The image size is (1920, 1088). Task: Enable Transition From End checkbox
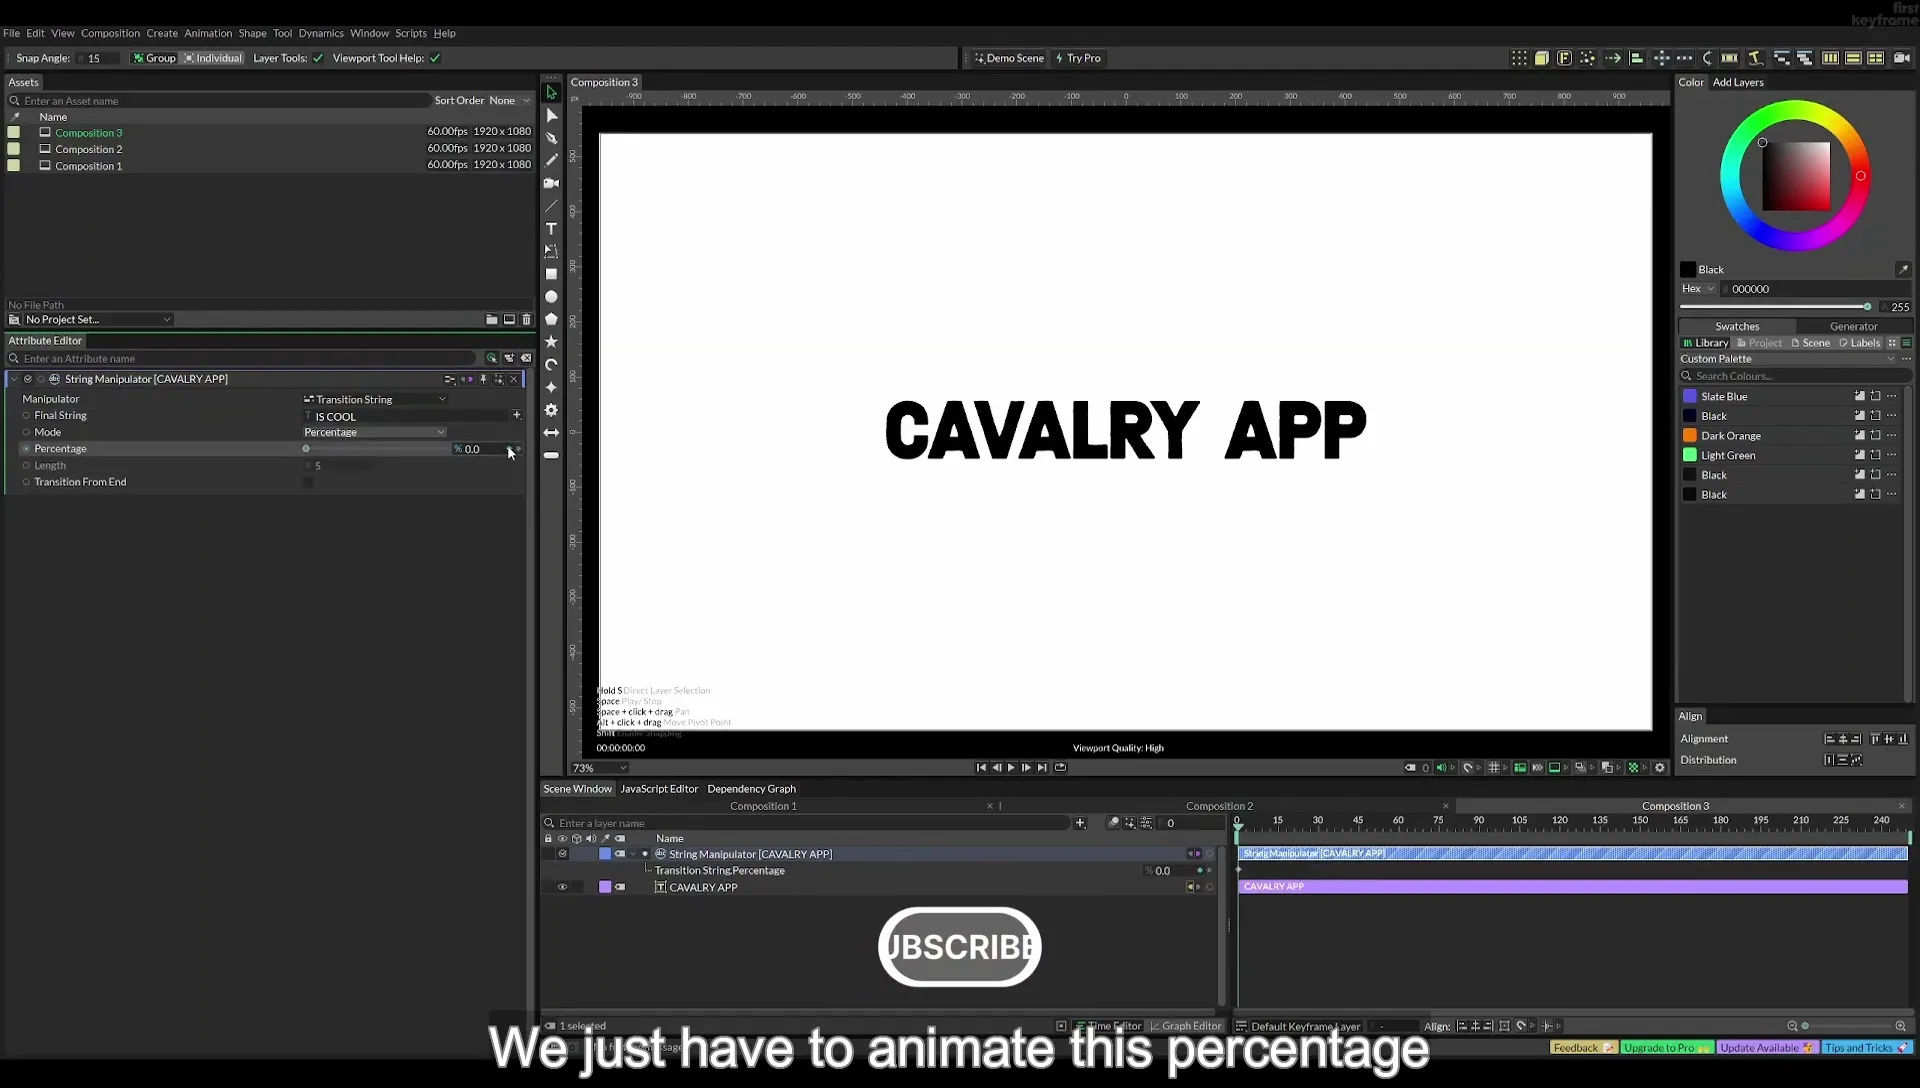[x=308, y=482]
